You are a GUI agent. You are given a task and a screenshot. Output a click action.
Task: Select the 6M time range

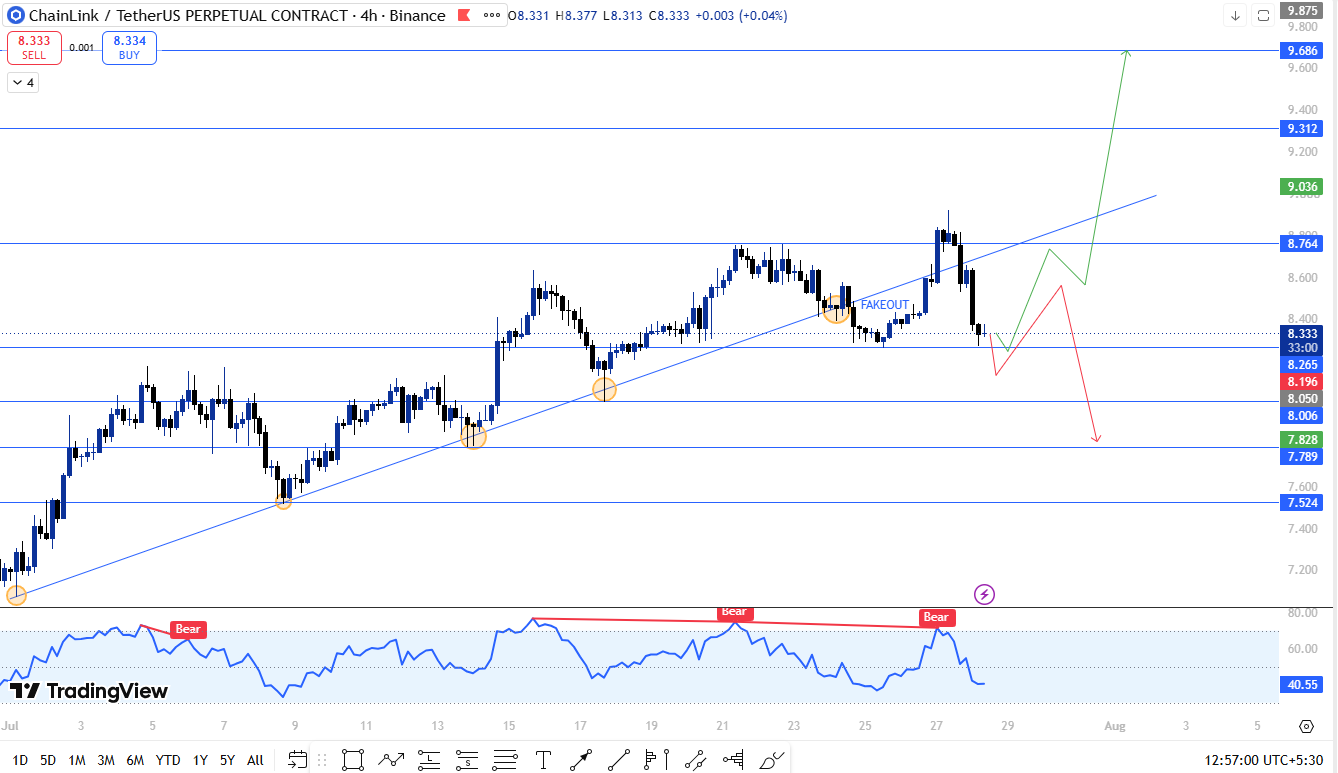point(135,760)
